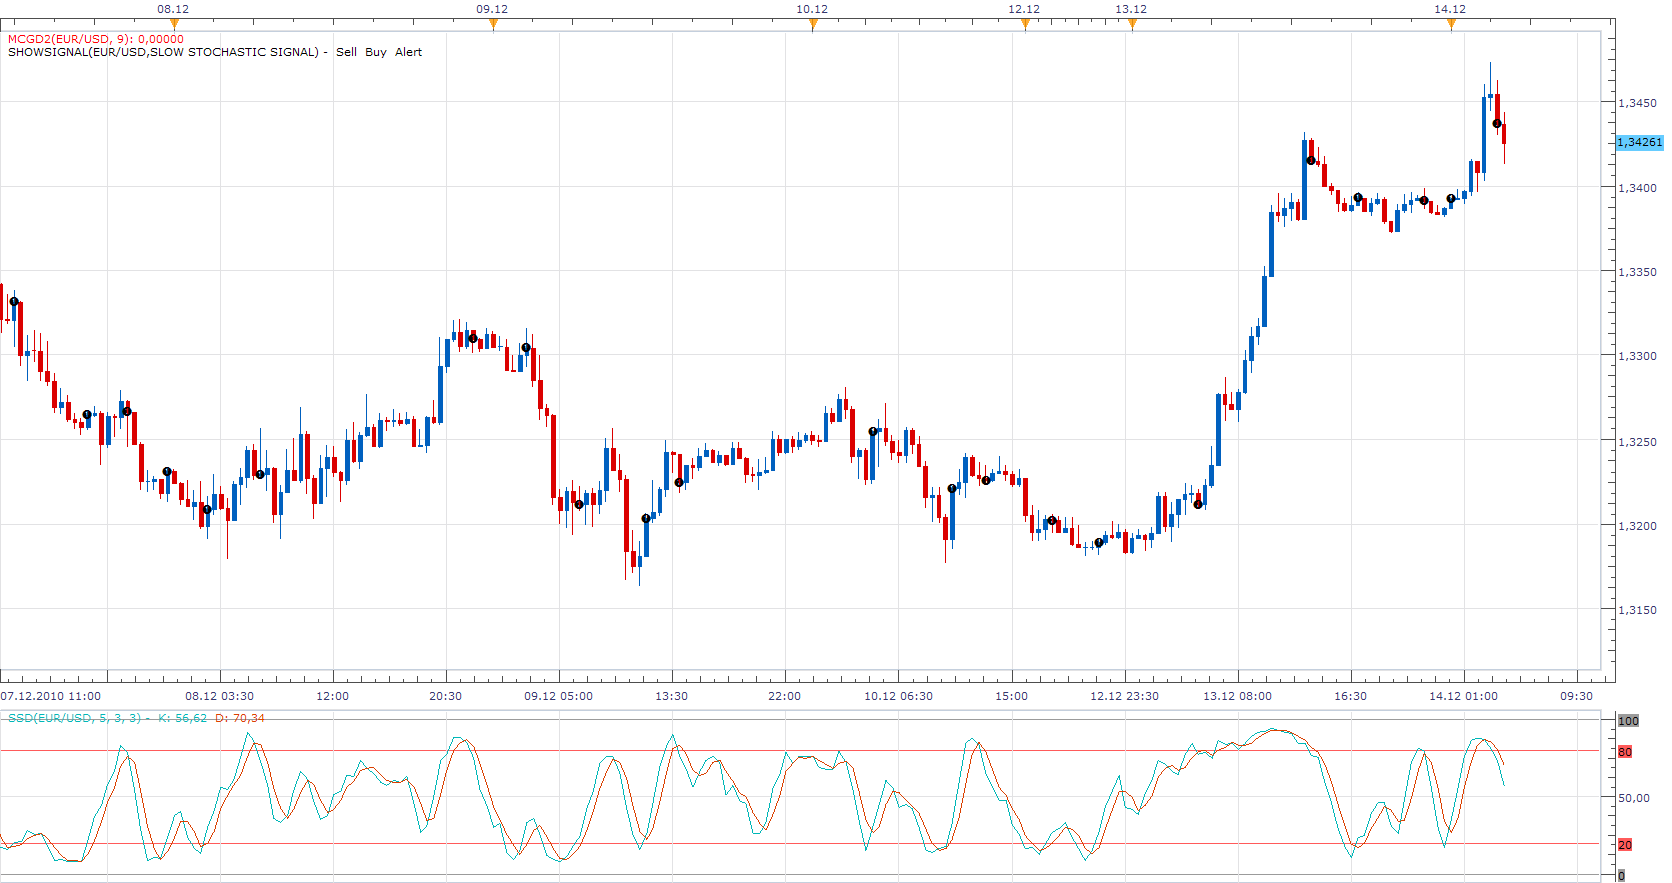
Task: Click the D: 70,34 stochastic value
Action: [240, 718]
